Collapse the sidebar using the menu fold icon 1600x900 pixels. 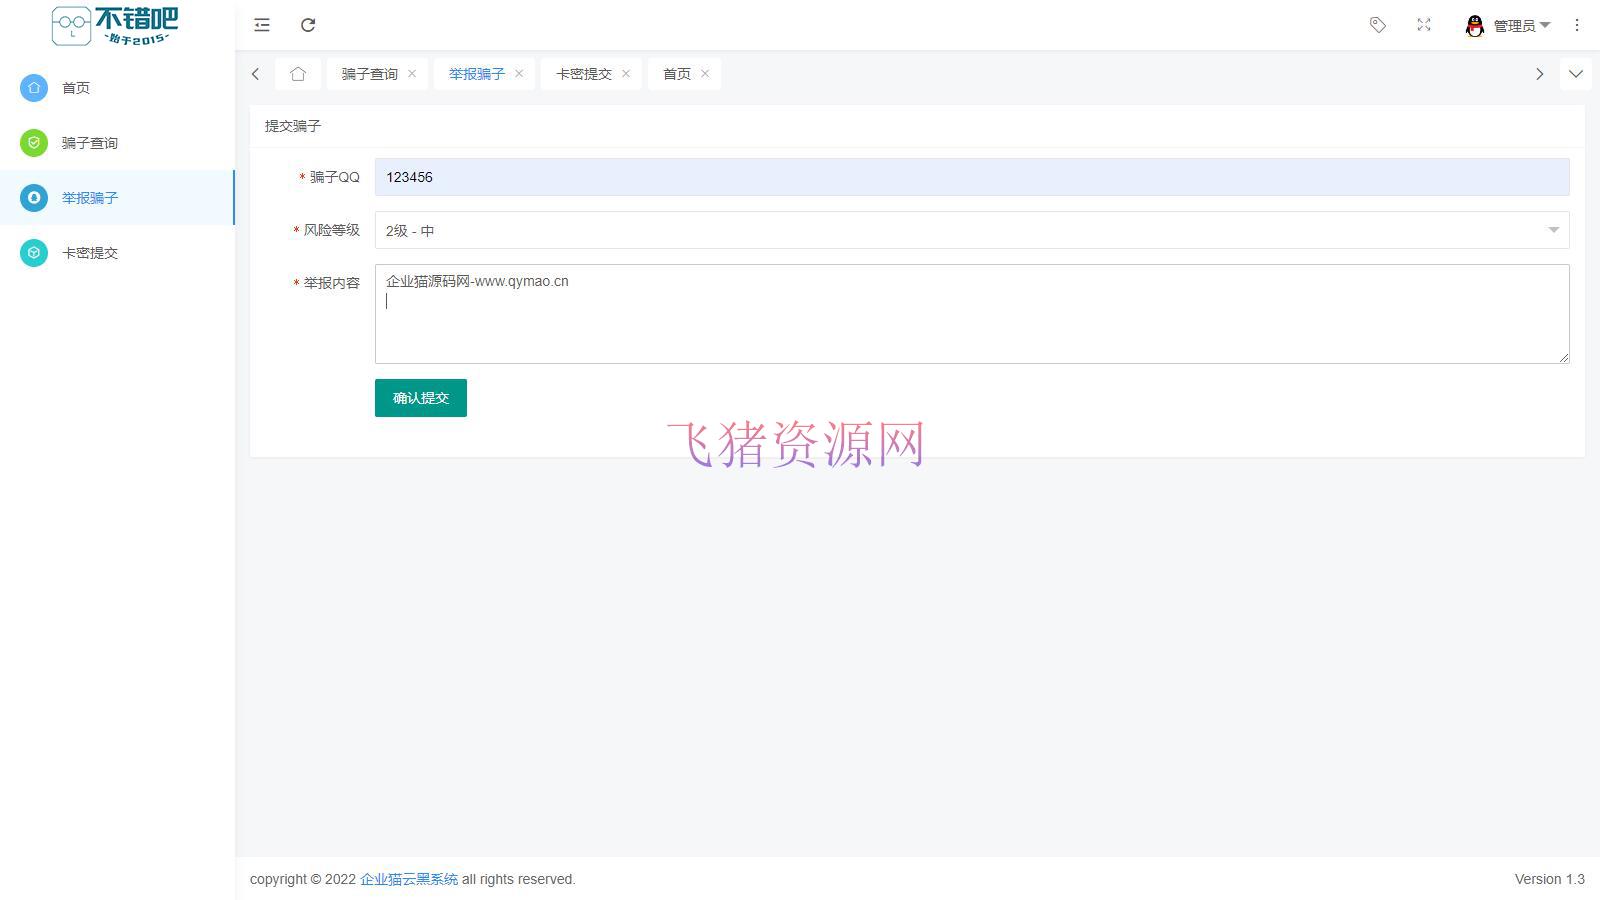[x=261, y=25]
